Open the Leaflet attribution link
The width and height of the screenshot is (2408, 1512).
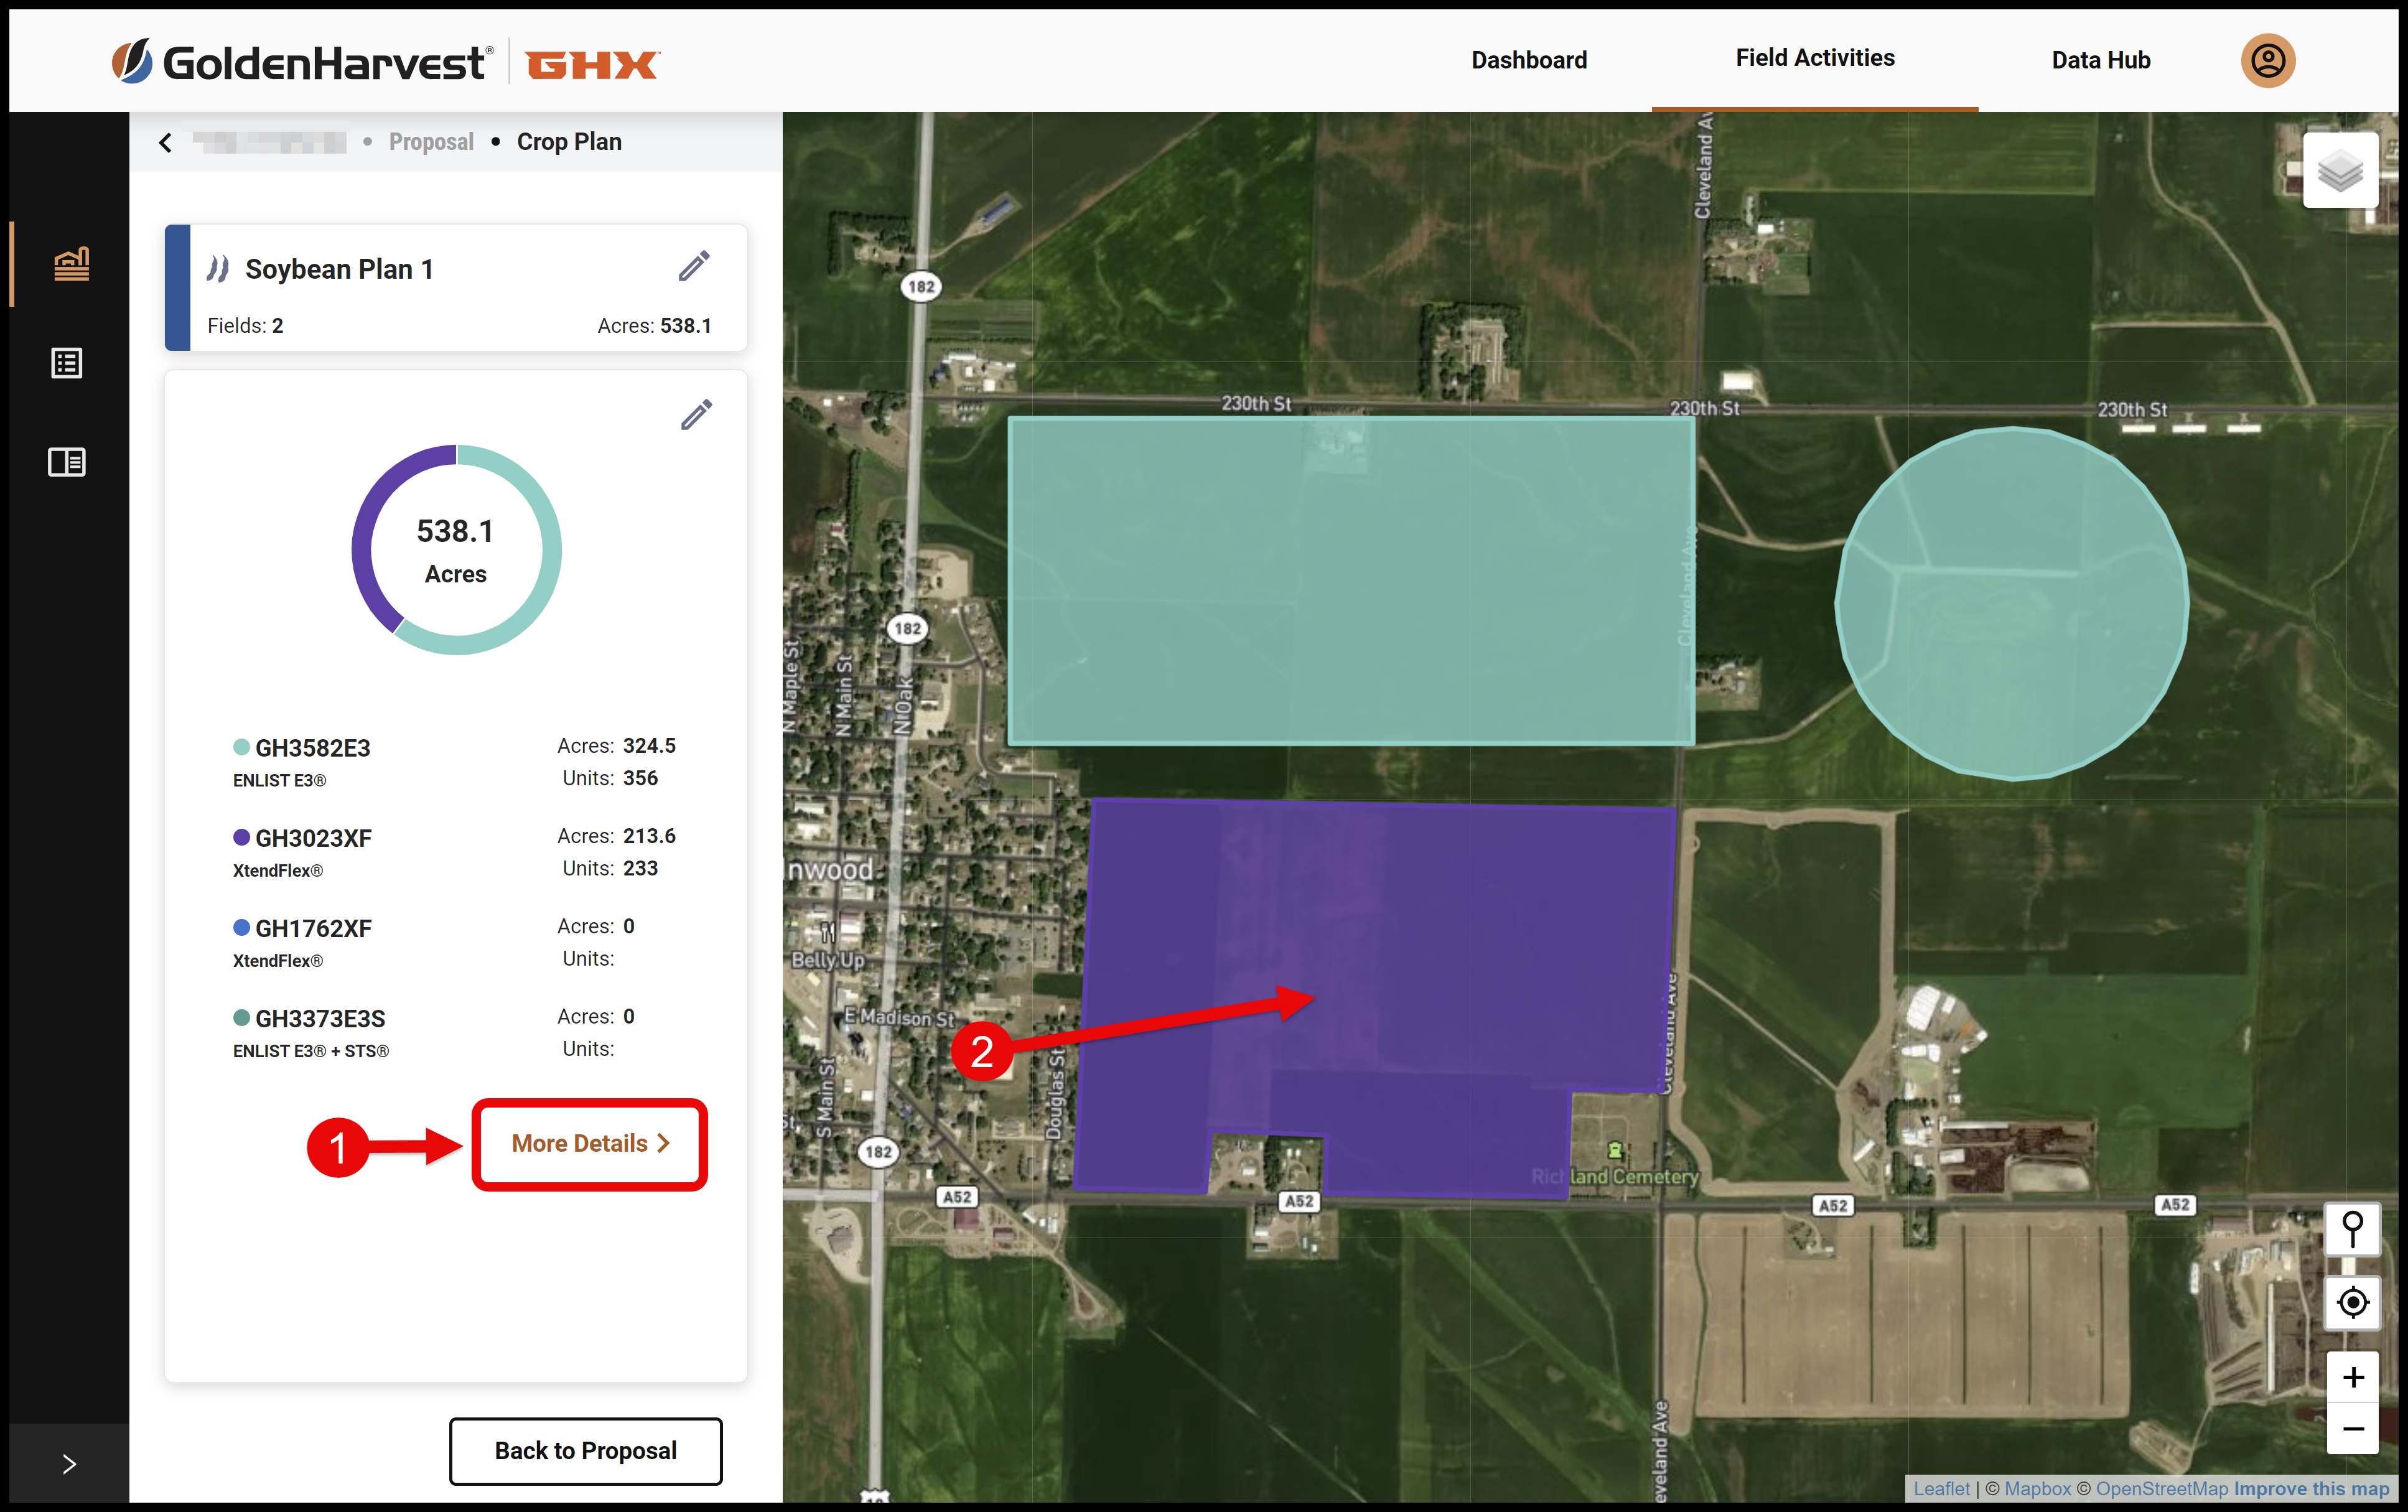1941,1489
